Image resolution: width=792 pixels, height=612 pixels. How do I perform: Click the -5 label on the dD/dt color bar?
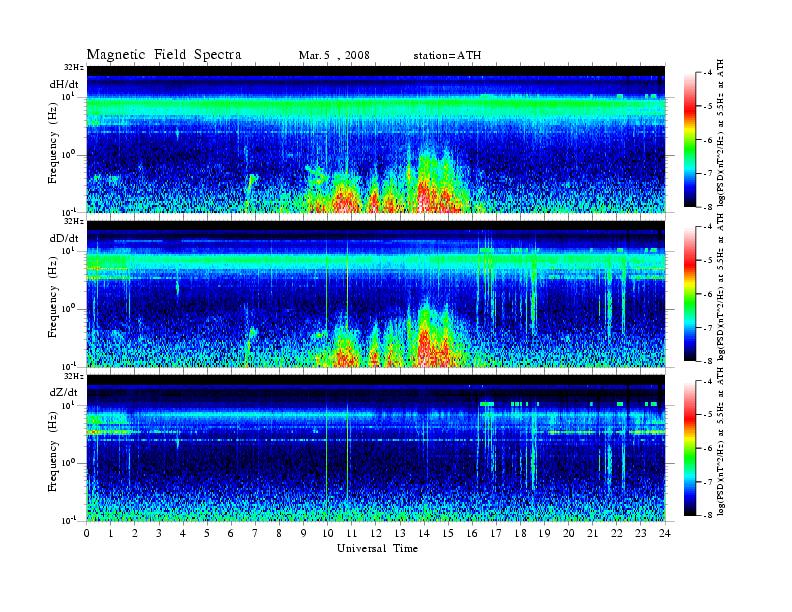coord(708,261)
